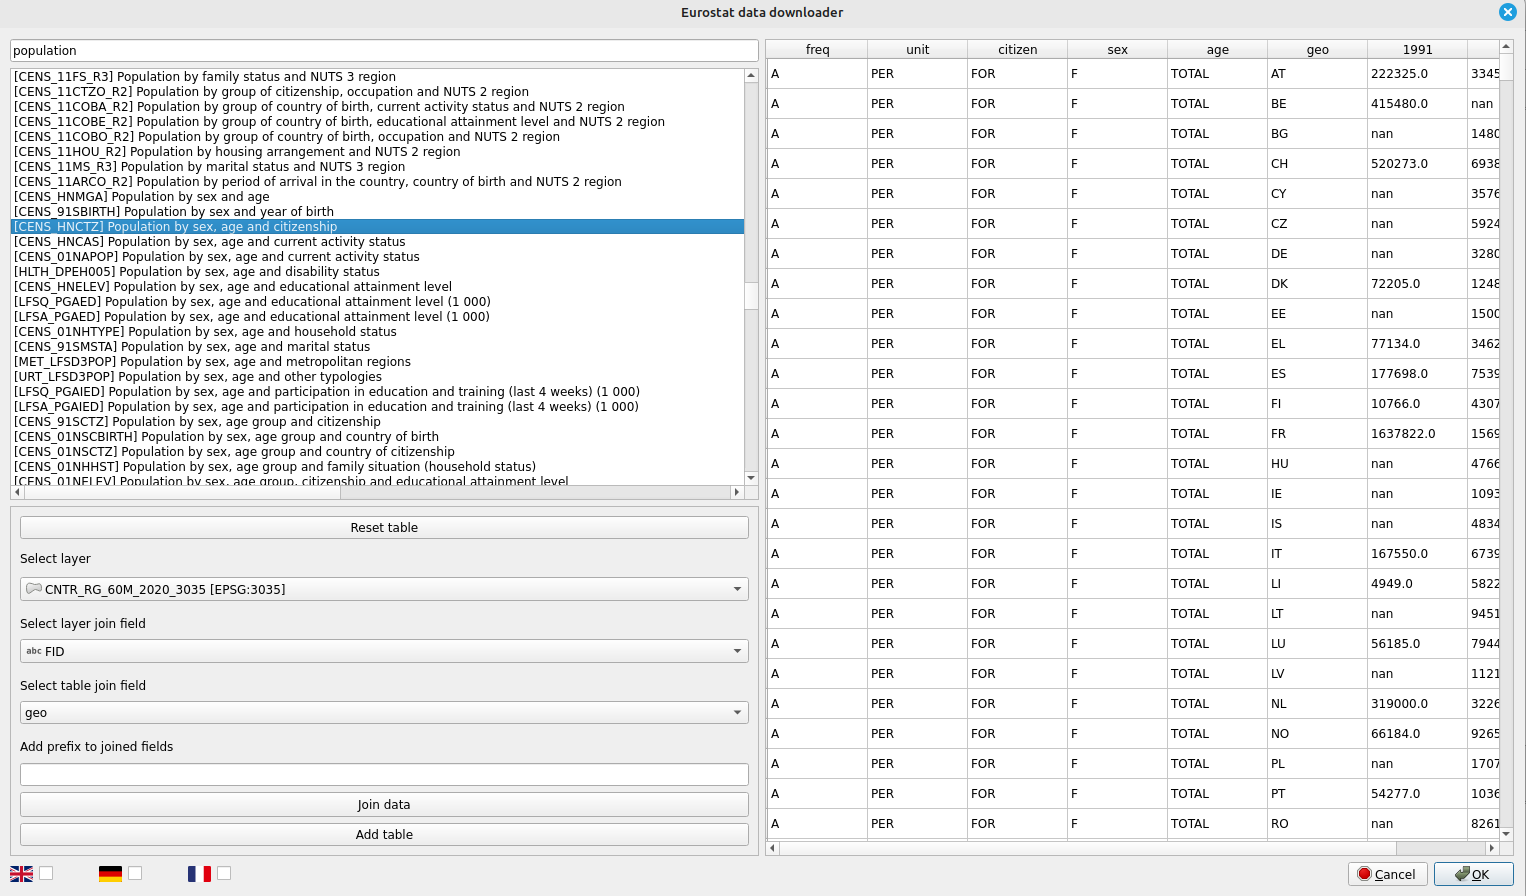Open the Select layer dropdown
Image resolution: width=1526 pixels, height=896 pixels.
click(x=384, y=589)
